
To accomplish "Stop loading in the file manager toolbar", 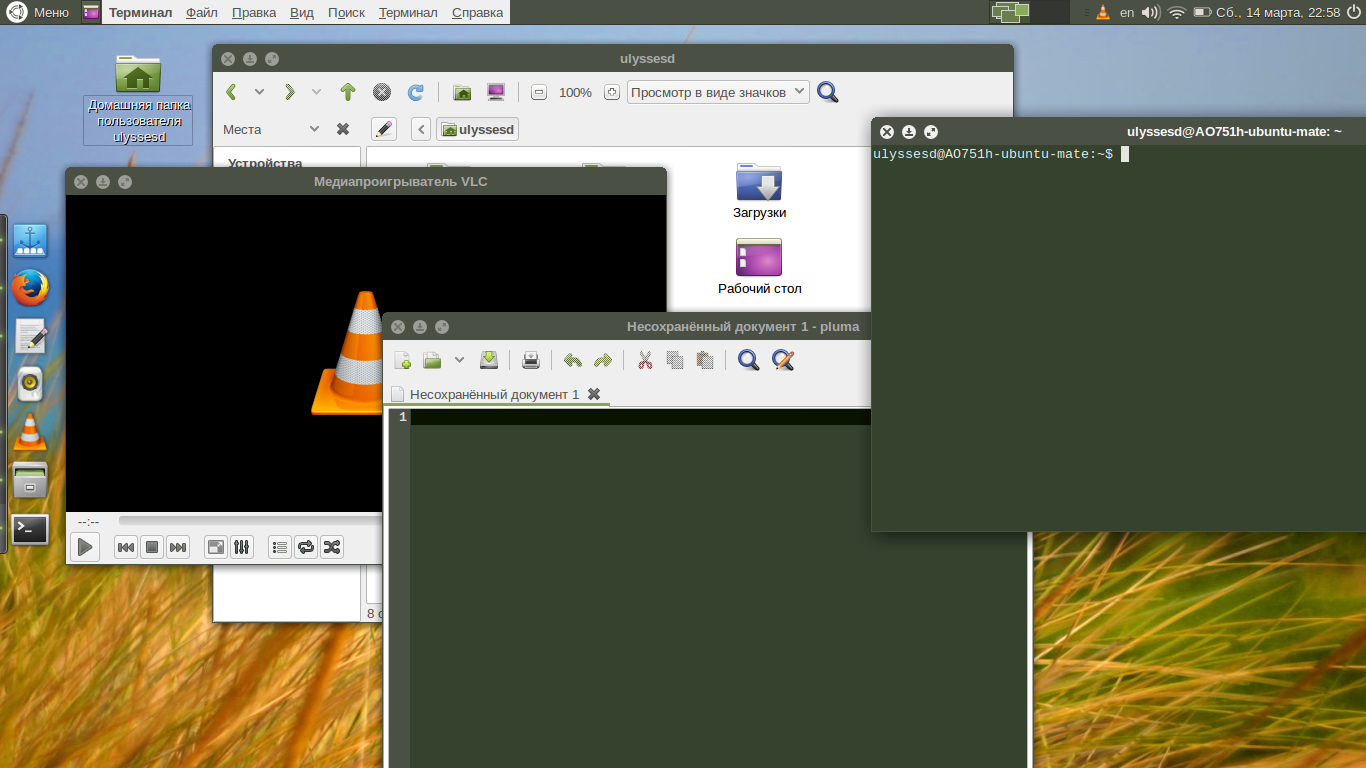I will 381,92.
